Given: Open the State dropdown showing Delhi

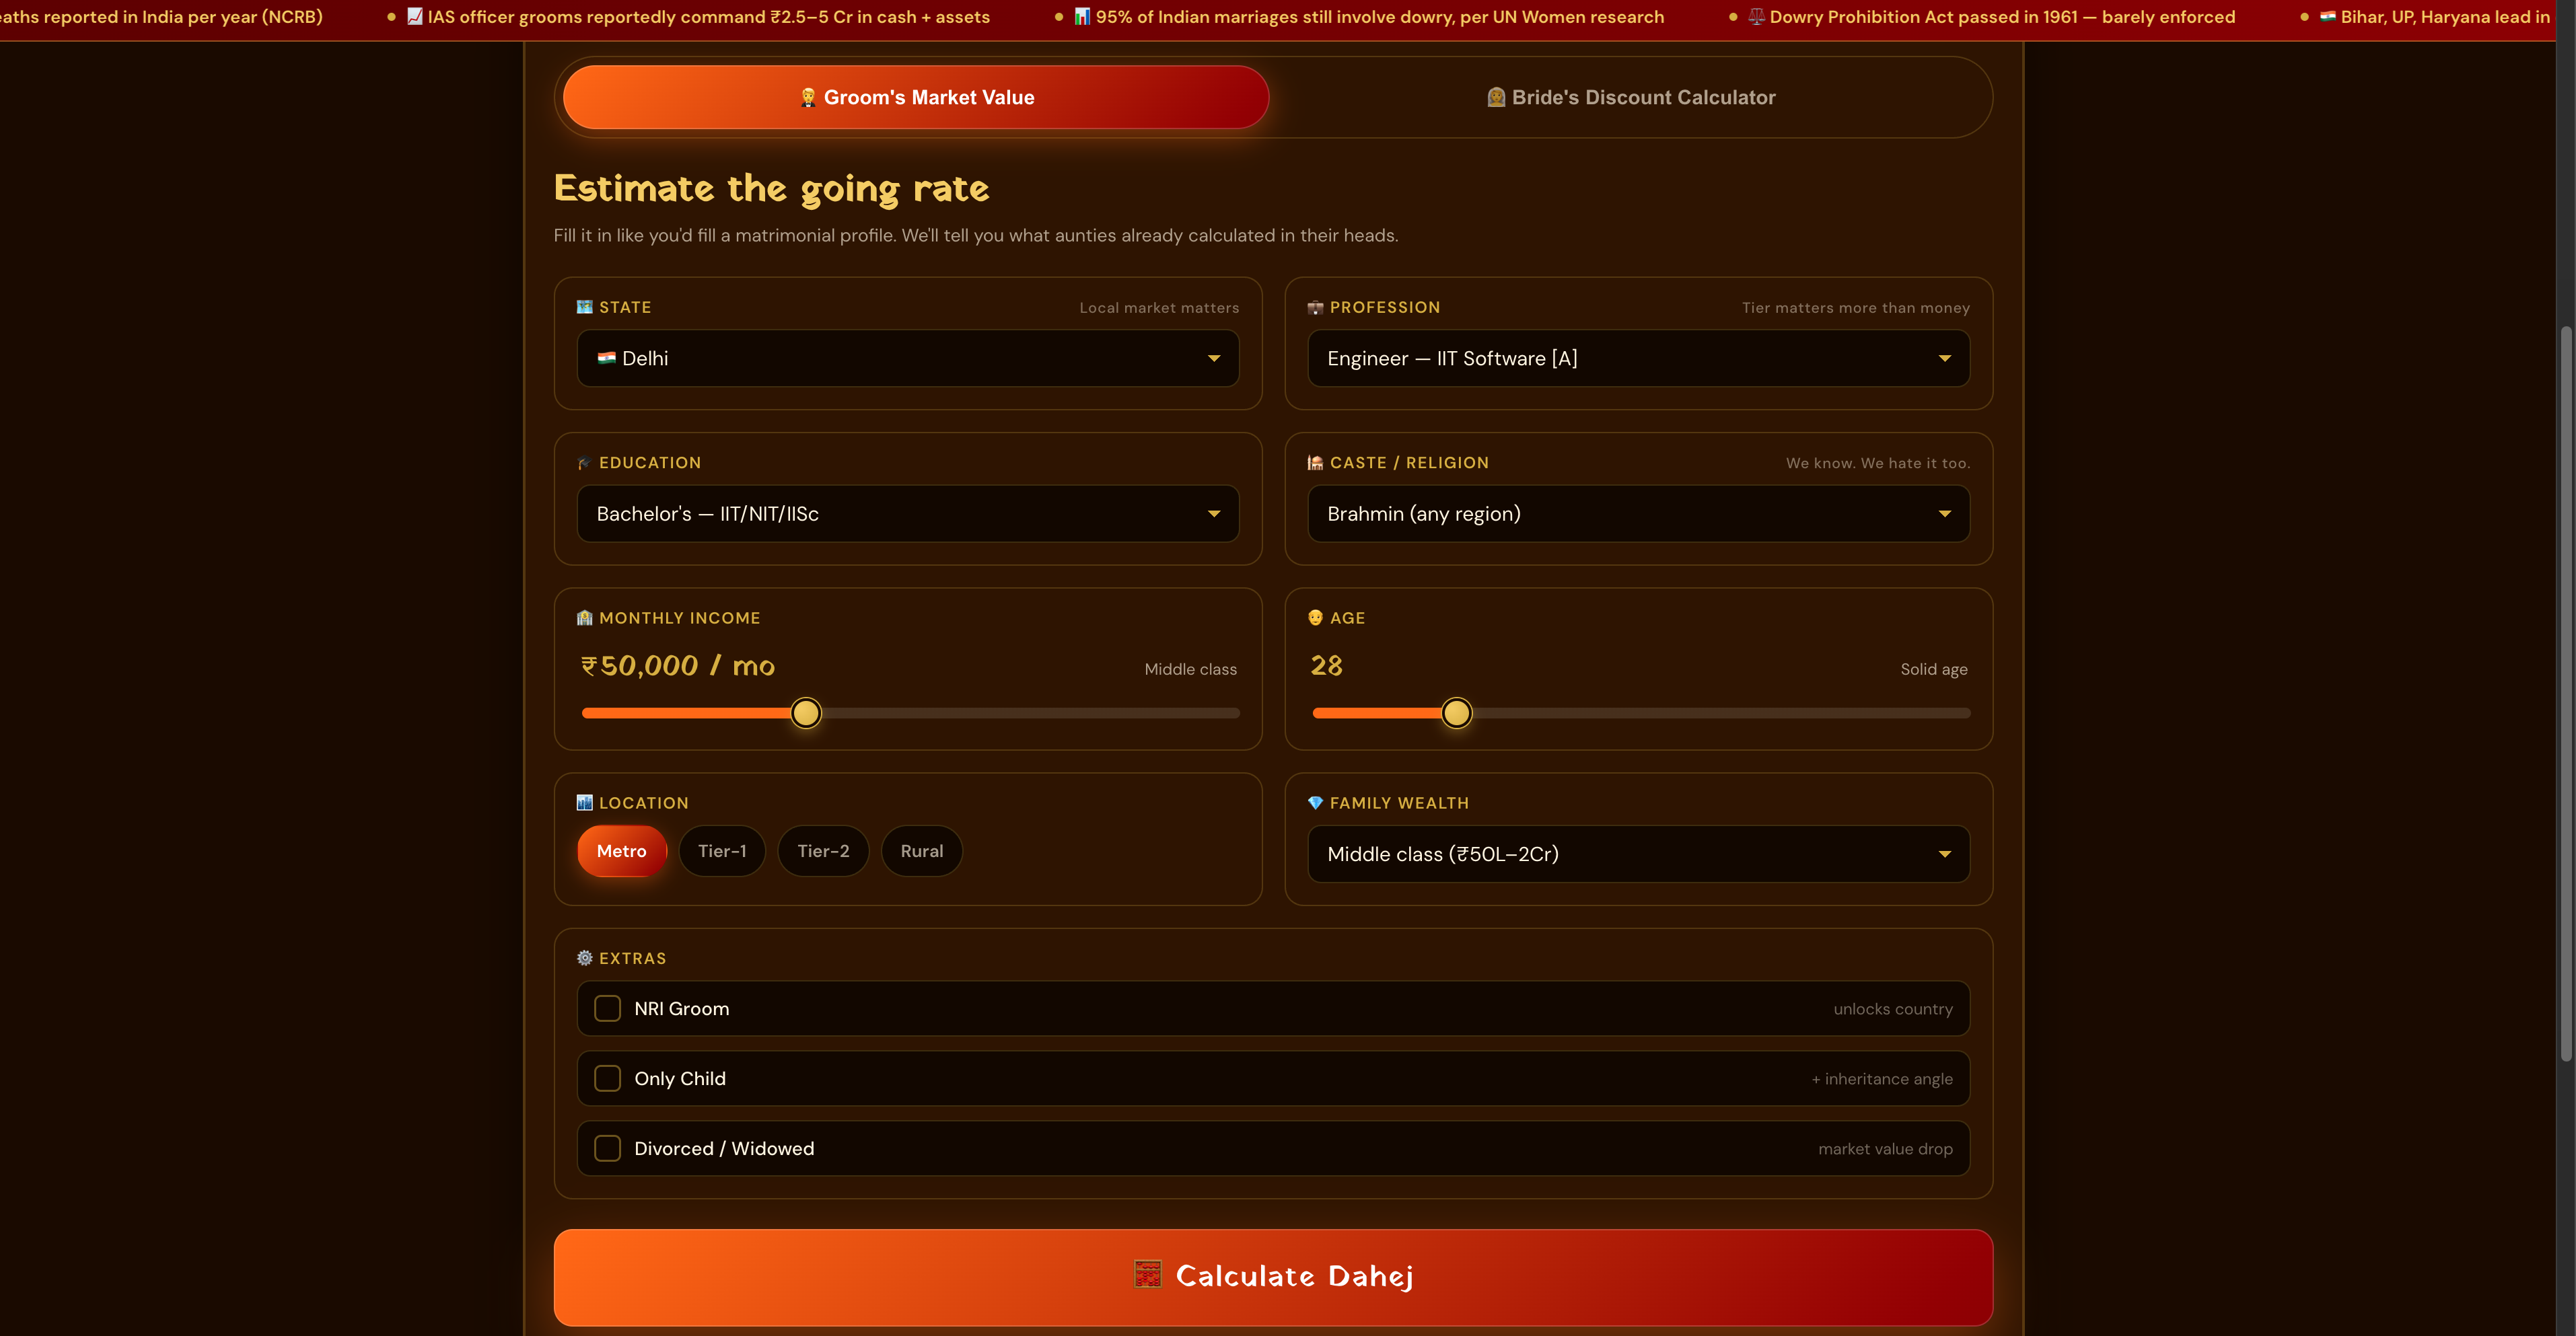Looking at the screenshot, I should click(908, 358).
